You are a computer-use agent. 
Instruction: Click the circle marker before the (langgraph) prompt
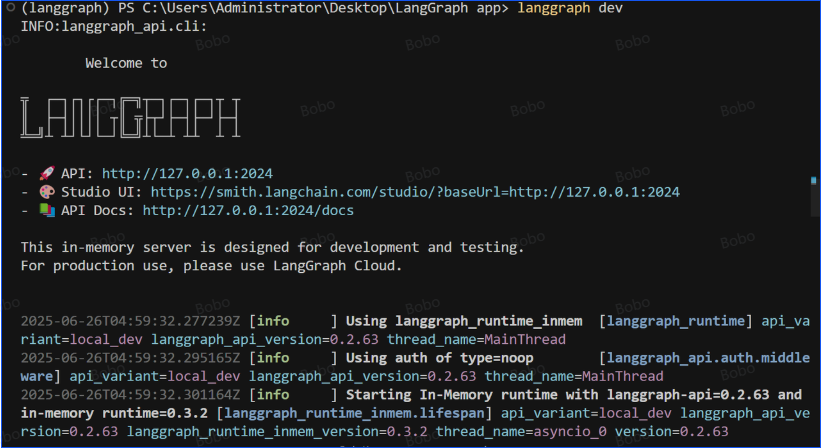click(x=10, y=8)
